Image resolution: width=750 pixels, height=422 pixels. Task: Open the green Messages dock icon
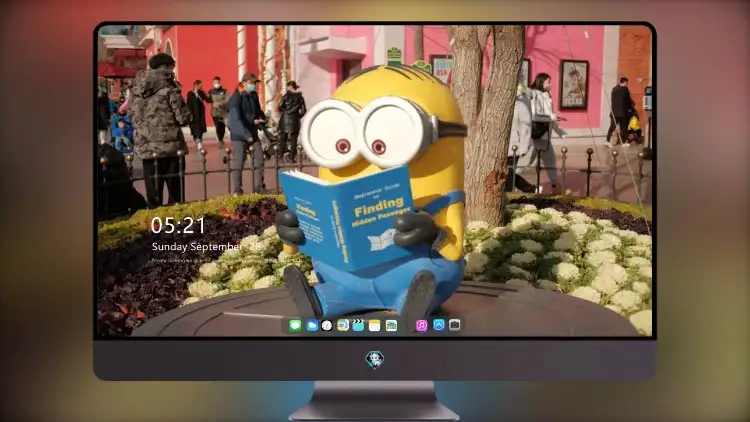tap(295, 325)
